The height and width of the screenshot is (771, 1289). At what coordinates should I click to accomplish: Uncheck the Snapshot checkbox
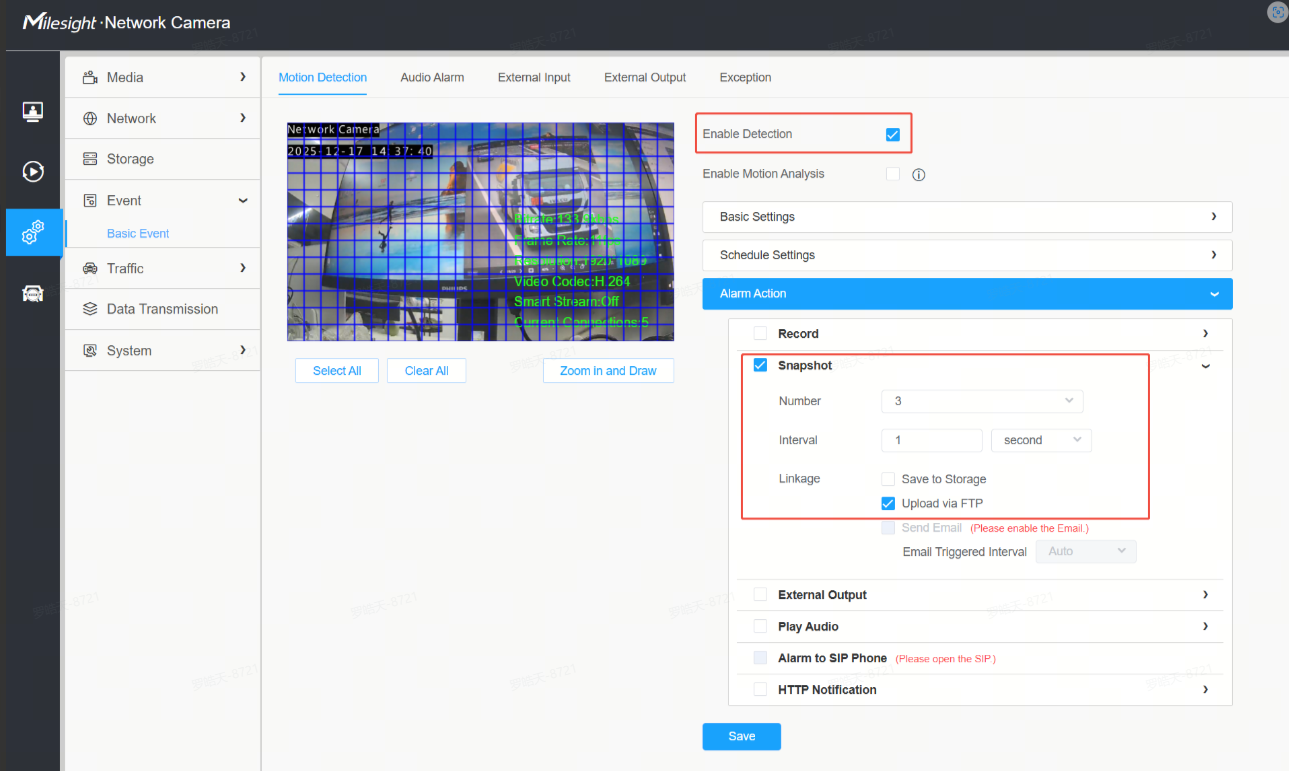(x=760, y=365)
